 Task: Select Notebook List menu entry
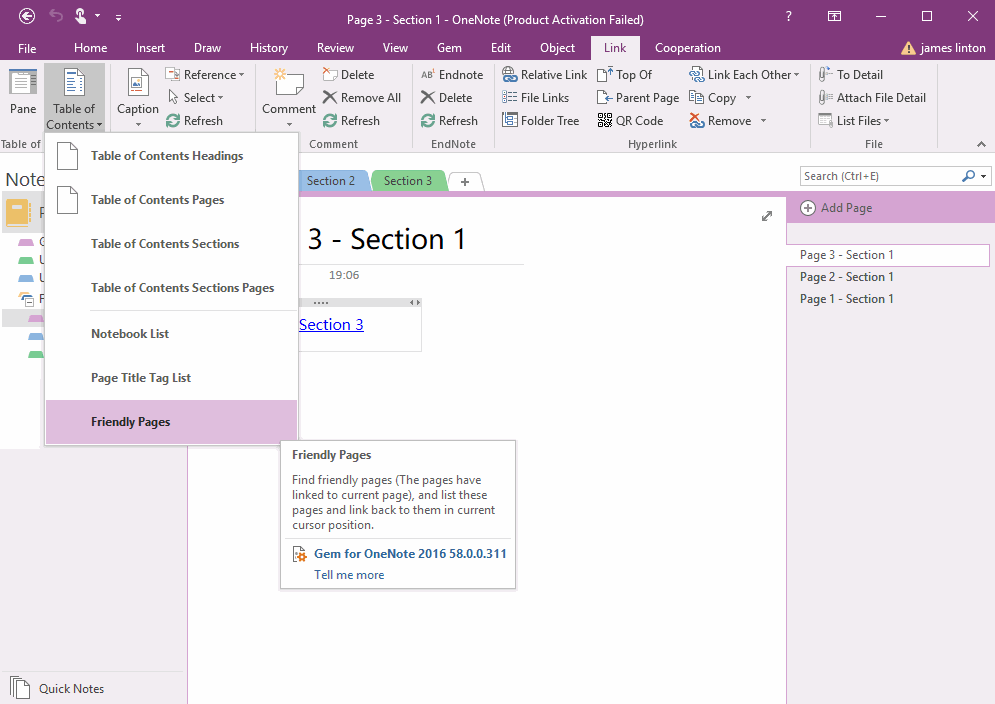(x=171, y=334)
